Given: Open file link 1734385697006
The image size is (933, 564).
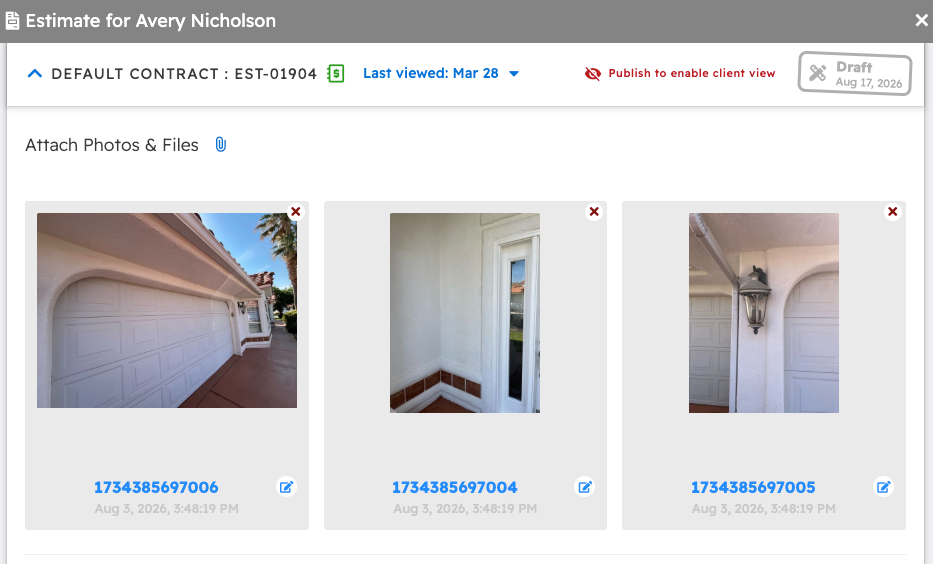Looking at the screenshot, I should [x=156, y=487].
